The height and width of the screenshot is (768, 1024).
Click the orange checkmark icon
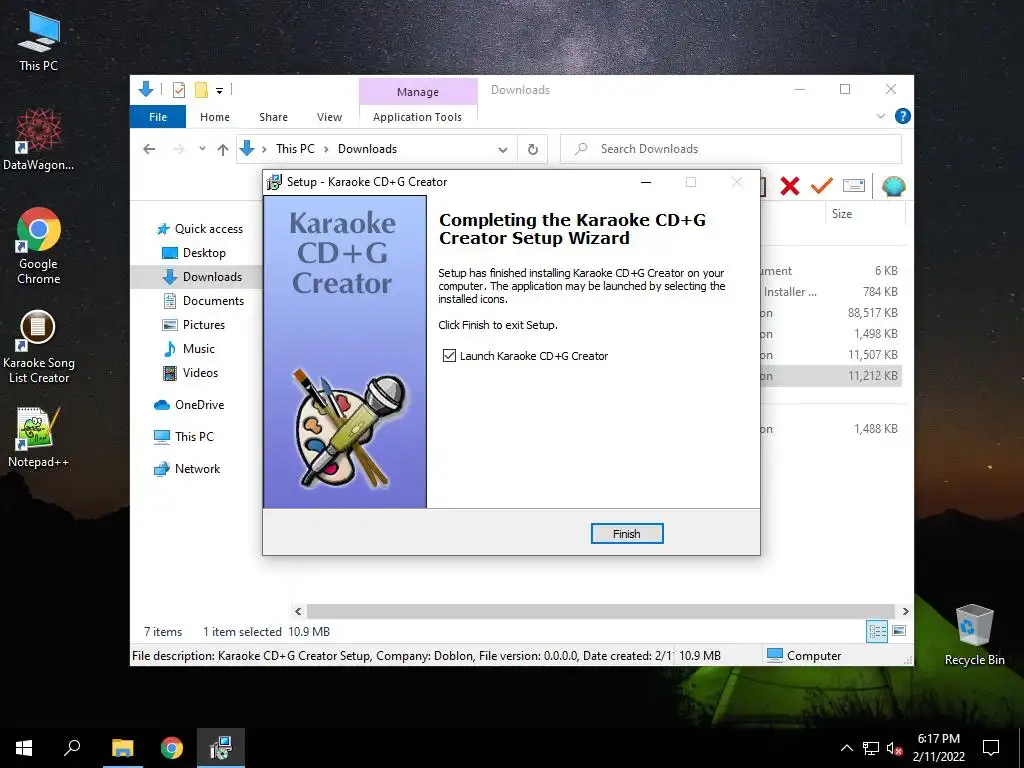[822, 186]
